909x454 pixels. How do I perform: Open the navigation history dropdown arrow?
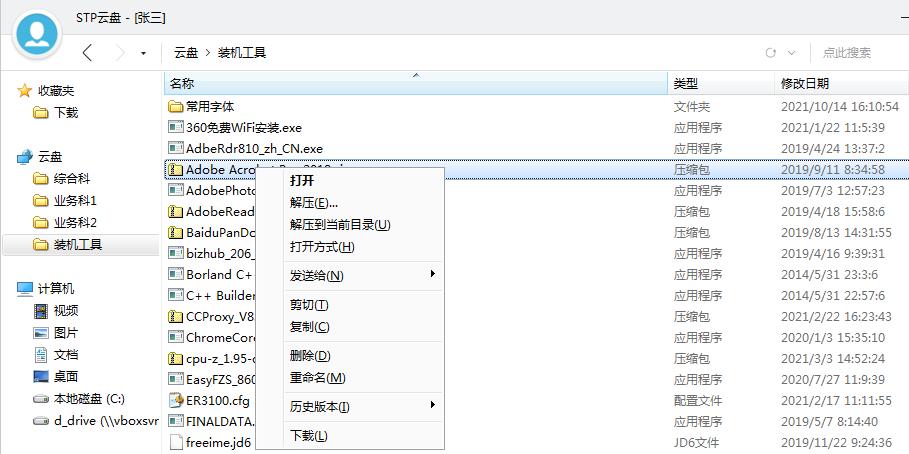[x=143, y=53]
